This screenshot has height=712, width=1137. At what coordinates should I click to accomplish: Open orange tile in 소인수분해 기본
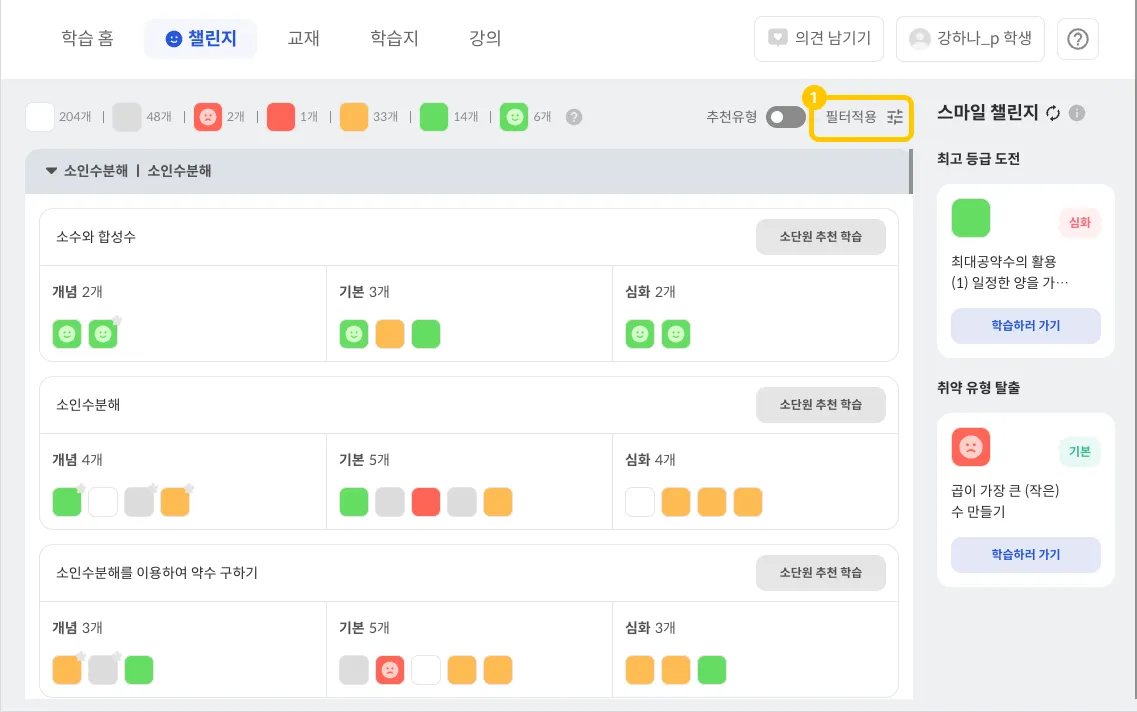point(497,502)
